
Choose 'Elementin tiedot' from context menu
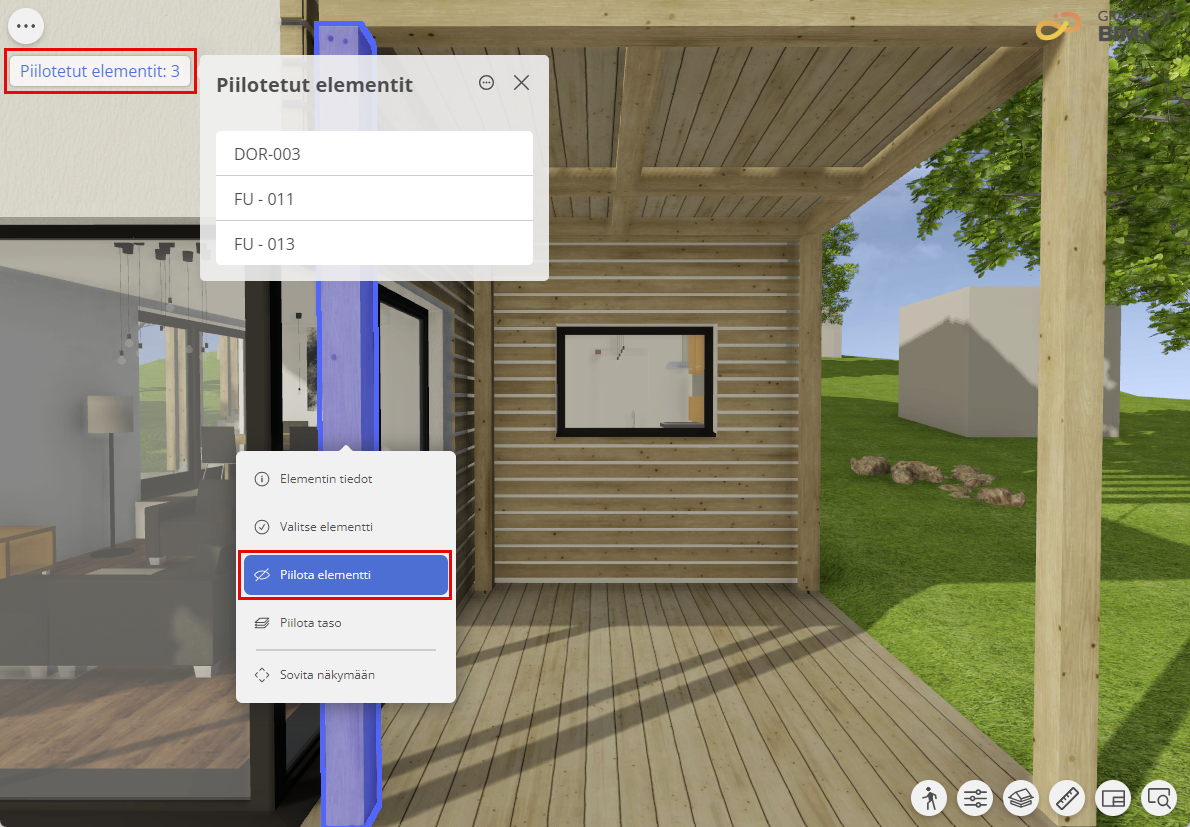pyautogui.click(x=345, y=479)
